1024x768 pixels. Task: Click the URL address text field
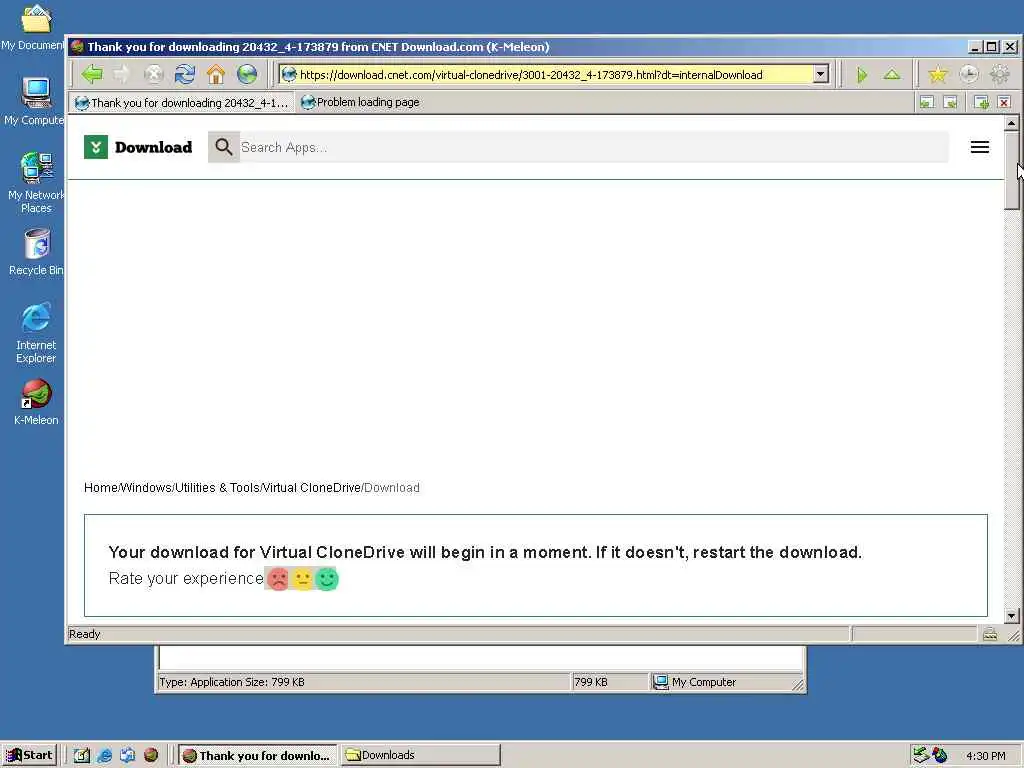[x=555, y=74]
